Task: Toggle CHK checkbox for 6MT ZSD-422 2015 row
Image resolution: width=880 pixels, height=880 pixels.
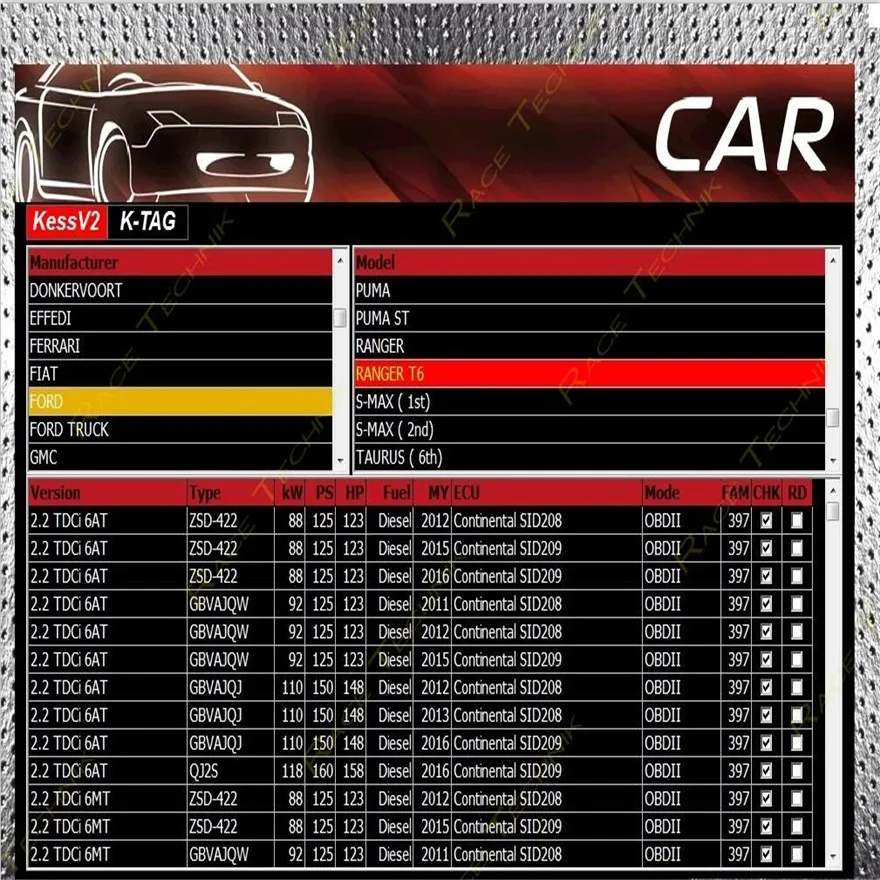Action: tap(766, 826)
